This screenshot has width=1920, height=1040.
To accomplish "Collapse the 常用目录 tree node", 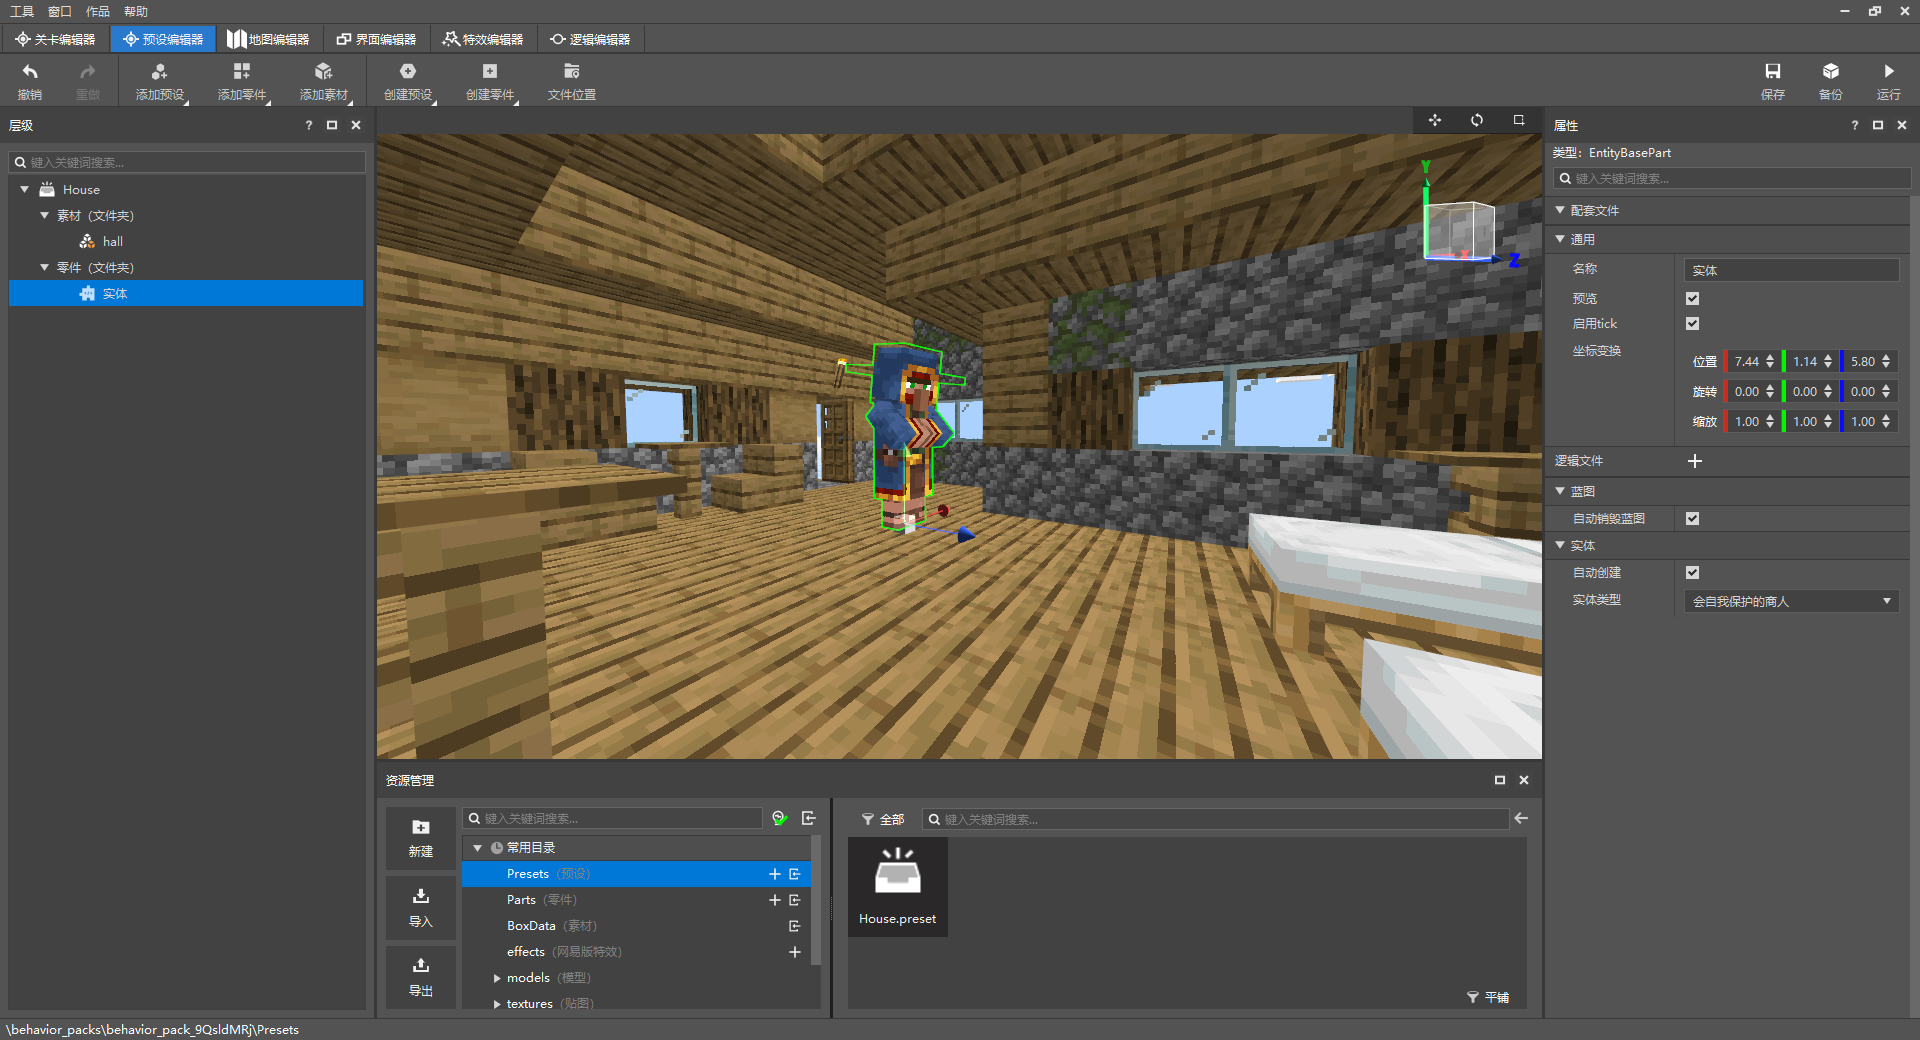I will (478, 847).
